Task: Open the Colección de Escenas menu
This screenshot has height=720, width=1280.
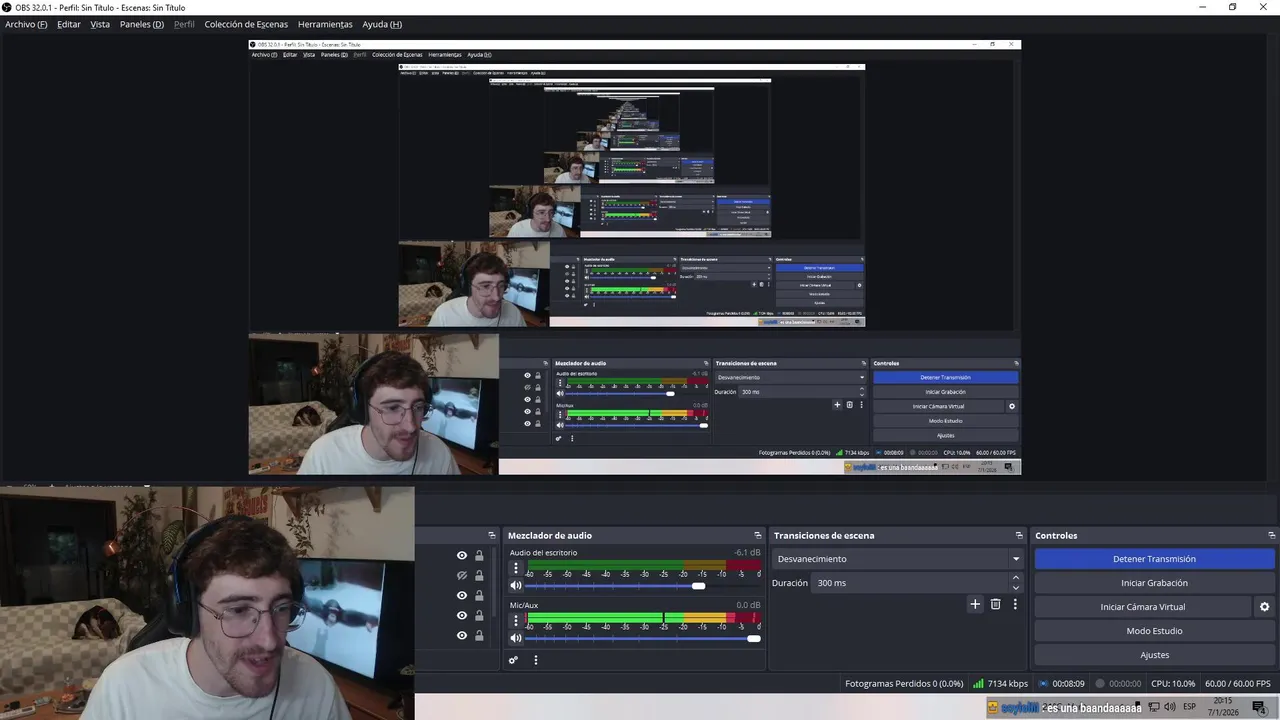Action: 246,24
